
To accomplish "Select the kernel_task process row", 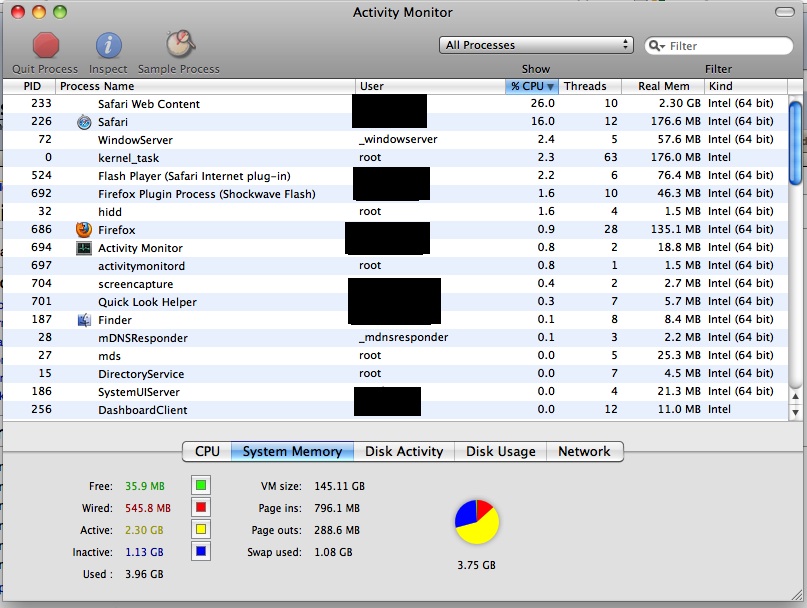I will coord(395,158).
